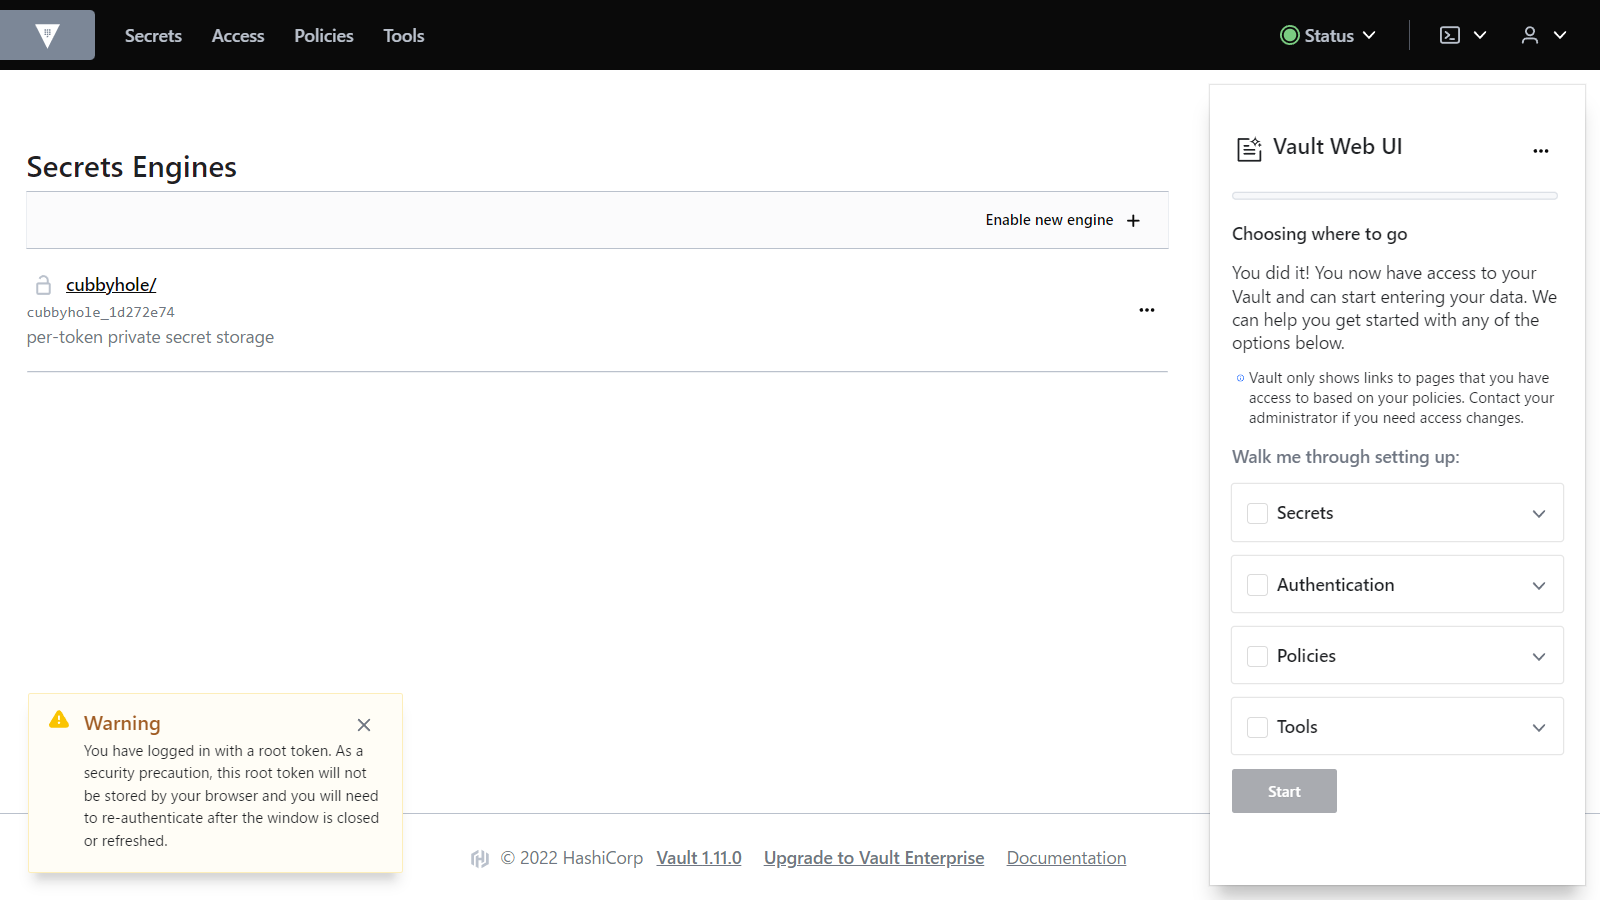The image size is (1600, 900).
Task: Click the green Status indicator icon
Action: (x=1289, y=35)
